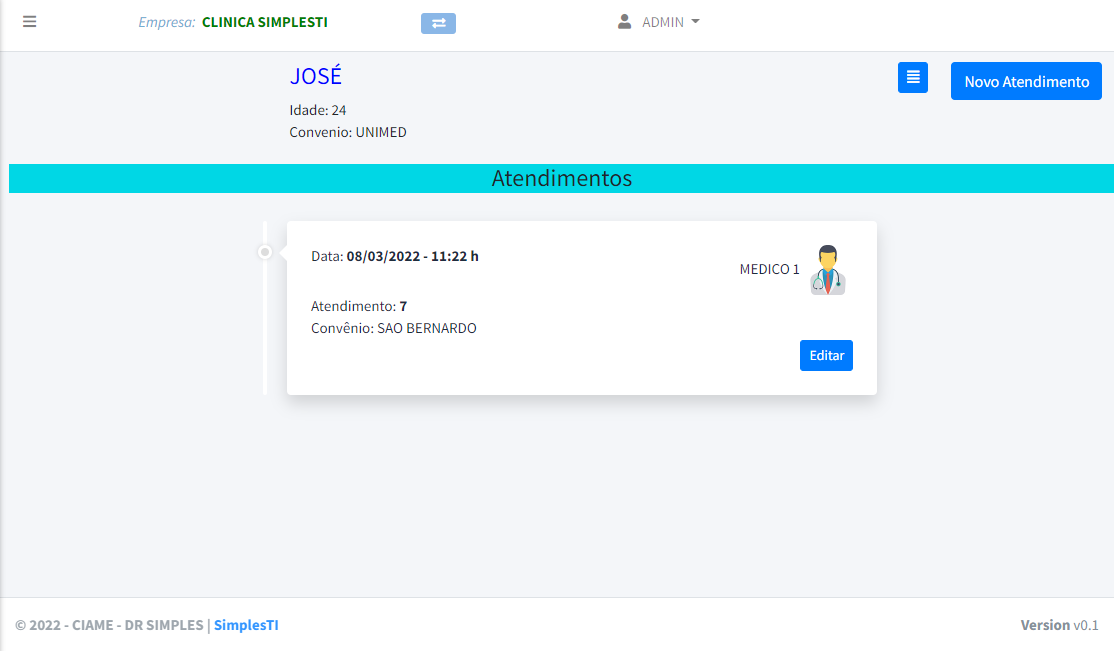
Task: Click the MEDICO 1 label
Action: [x=769, y=269]
